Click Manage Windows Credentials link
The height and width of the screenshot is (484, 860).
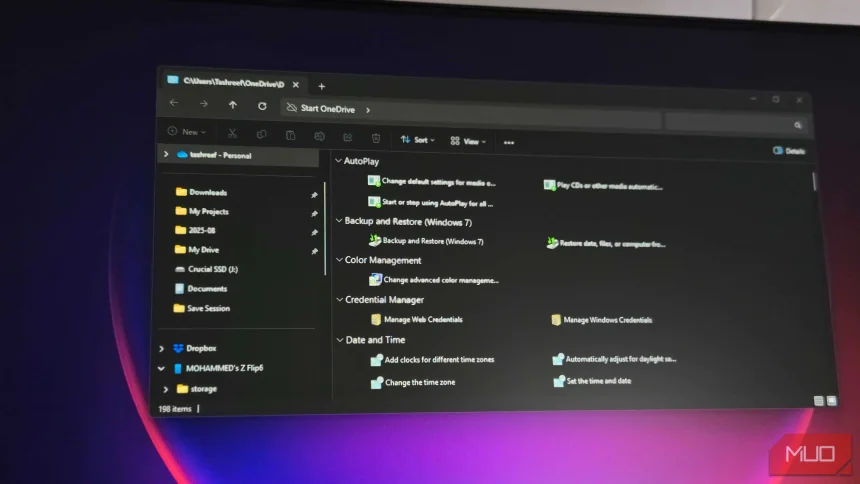[607, 320]
